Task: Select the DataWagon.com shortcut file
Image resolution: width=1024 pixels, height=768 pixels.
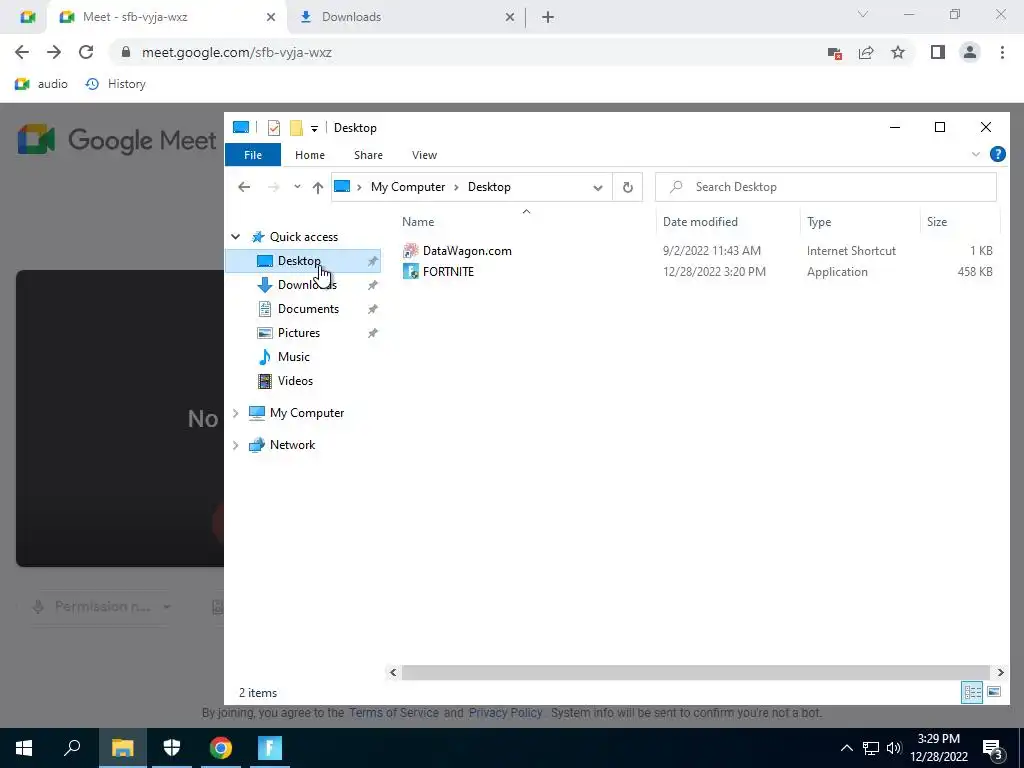Action: [x=467, y=251]
